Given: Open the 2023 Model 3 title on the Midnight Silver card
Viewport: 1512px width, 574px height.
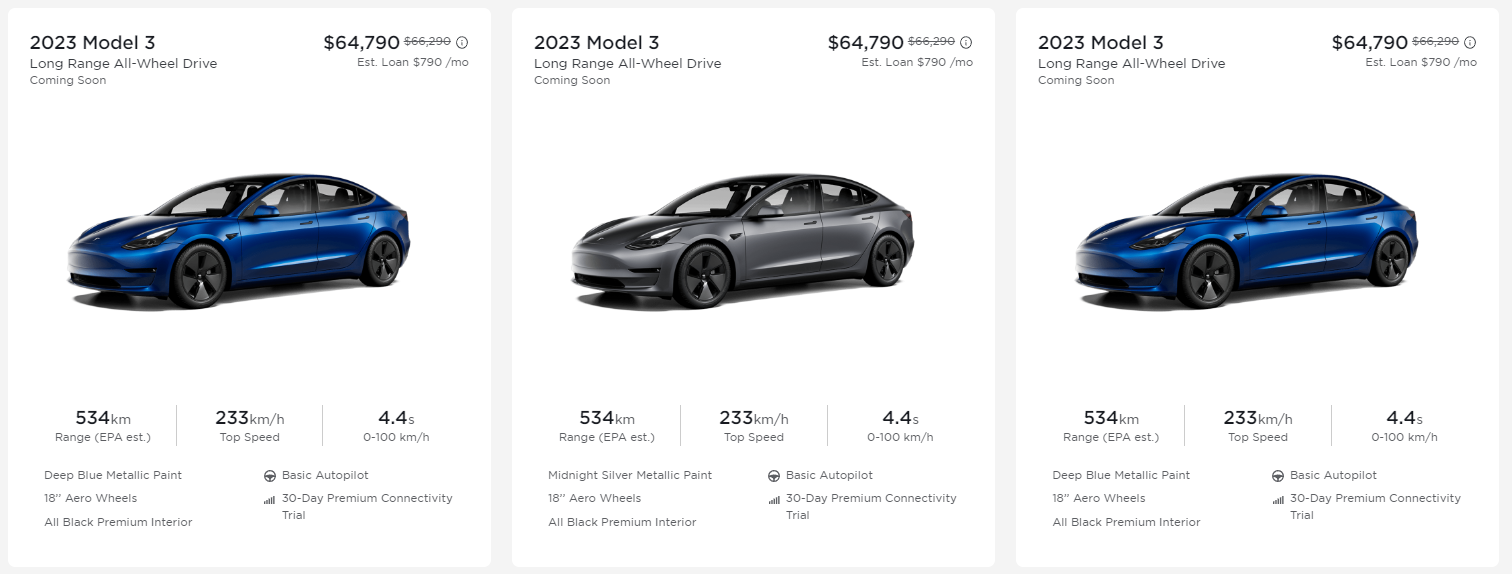Looking at the screenshot, I should [596, 43].
